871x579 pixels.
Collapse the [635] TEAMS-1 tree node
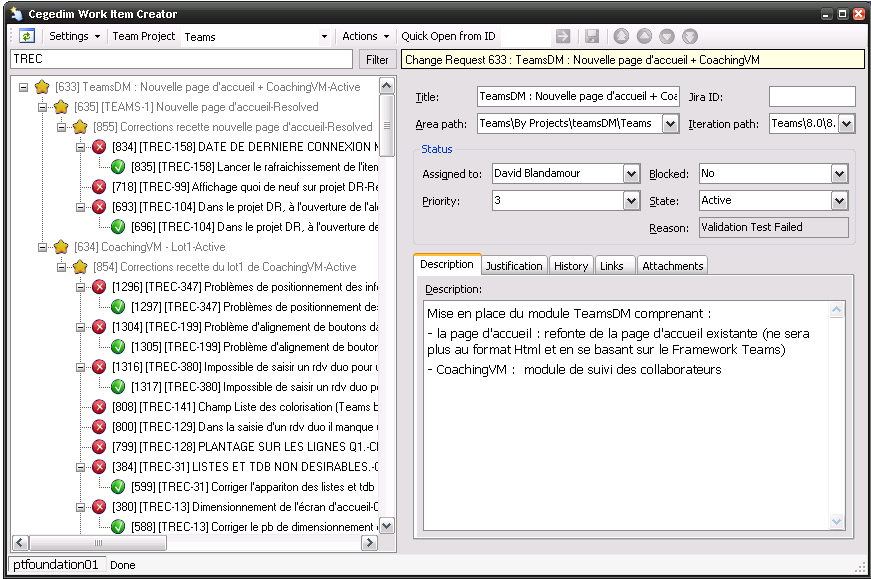coord(42,107)
